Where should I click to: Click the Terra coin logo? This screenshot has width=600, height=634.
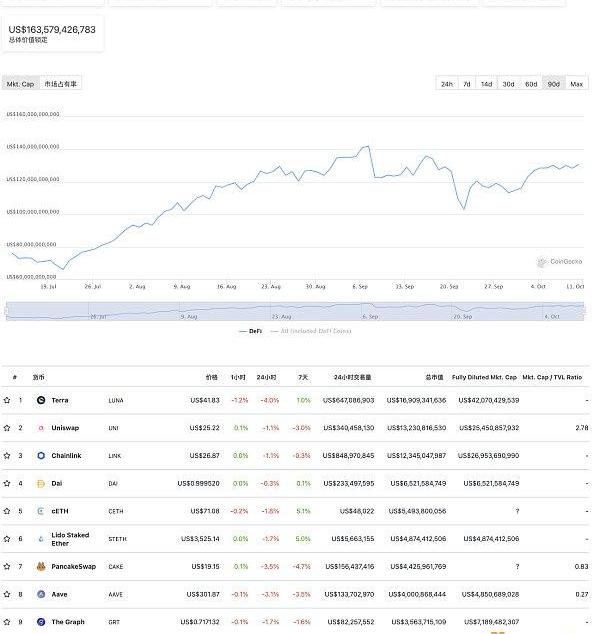click(x=41, y=400)
